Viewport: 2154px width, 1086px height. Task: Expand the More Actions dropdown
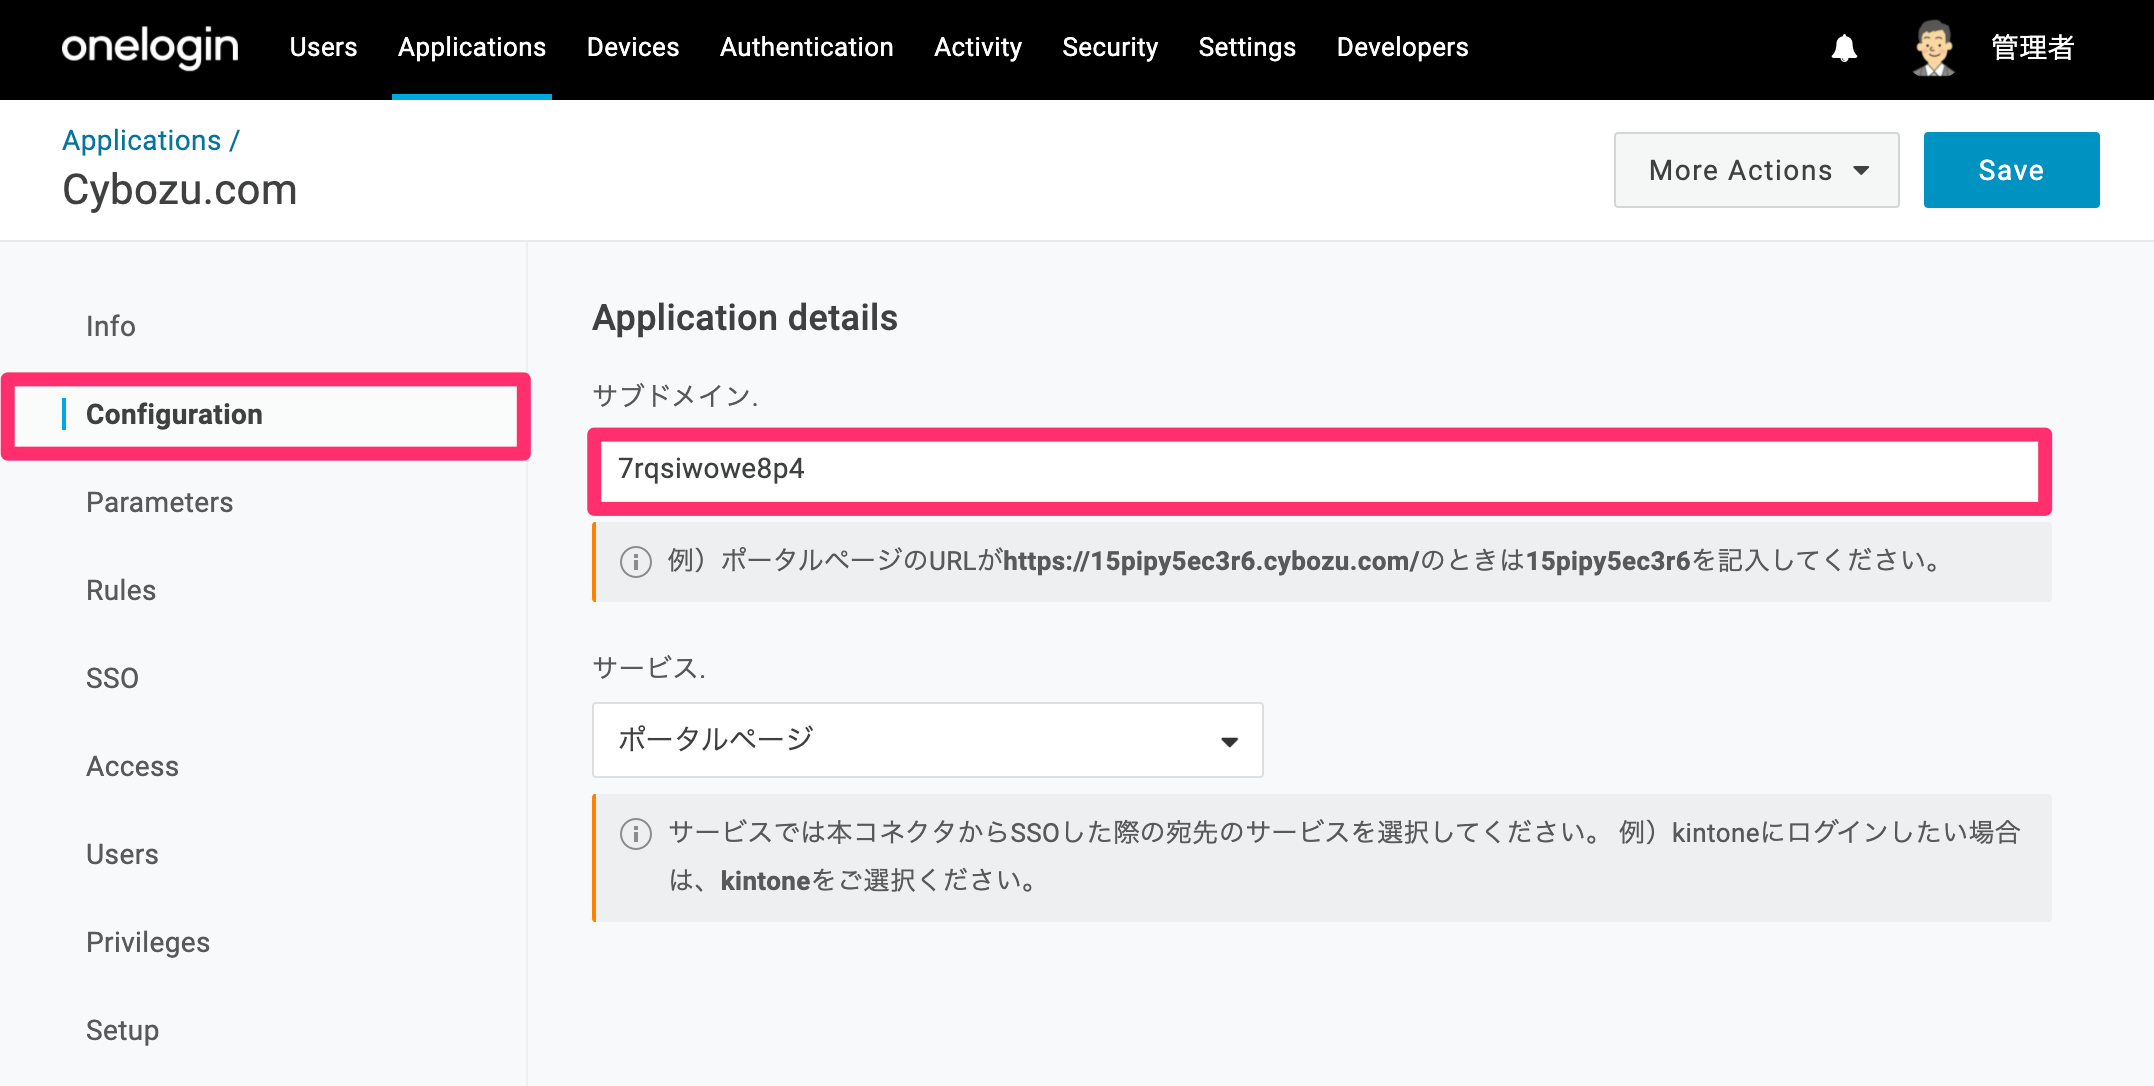pyautogui.click(x=1757, y=170)
